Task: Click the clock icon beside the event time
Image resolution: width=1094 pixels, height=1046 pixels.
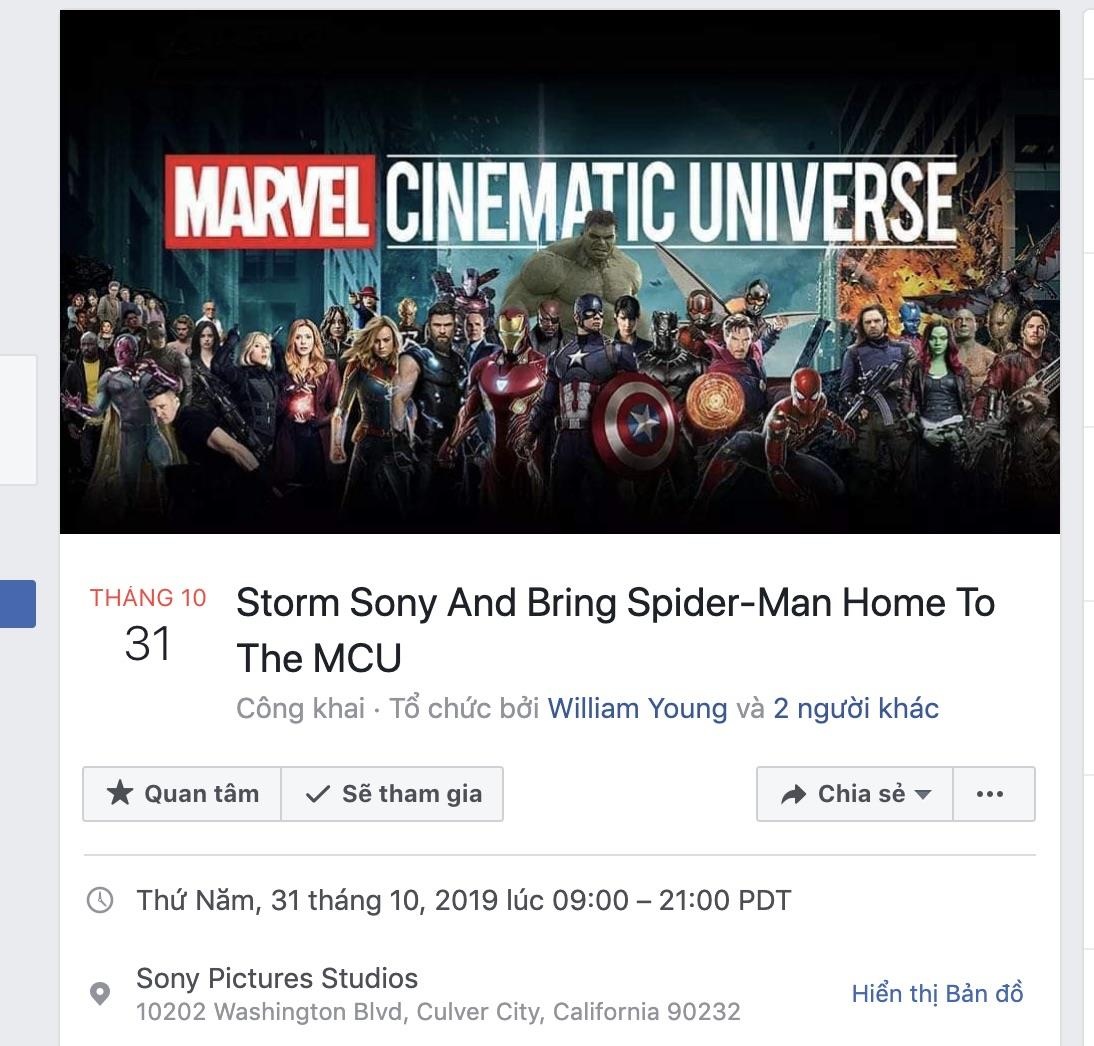Action: [x=100, y=900]
